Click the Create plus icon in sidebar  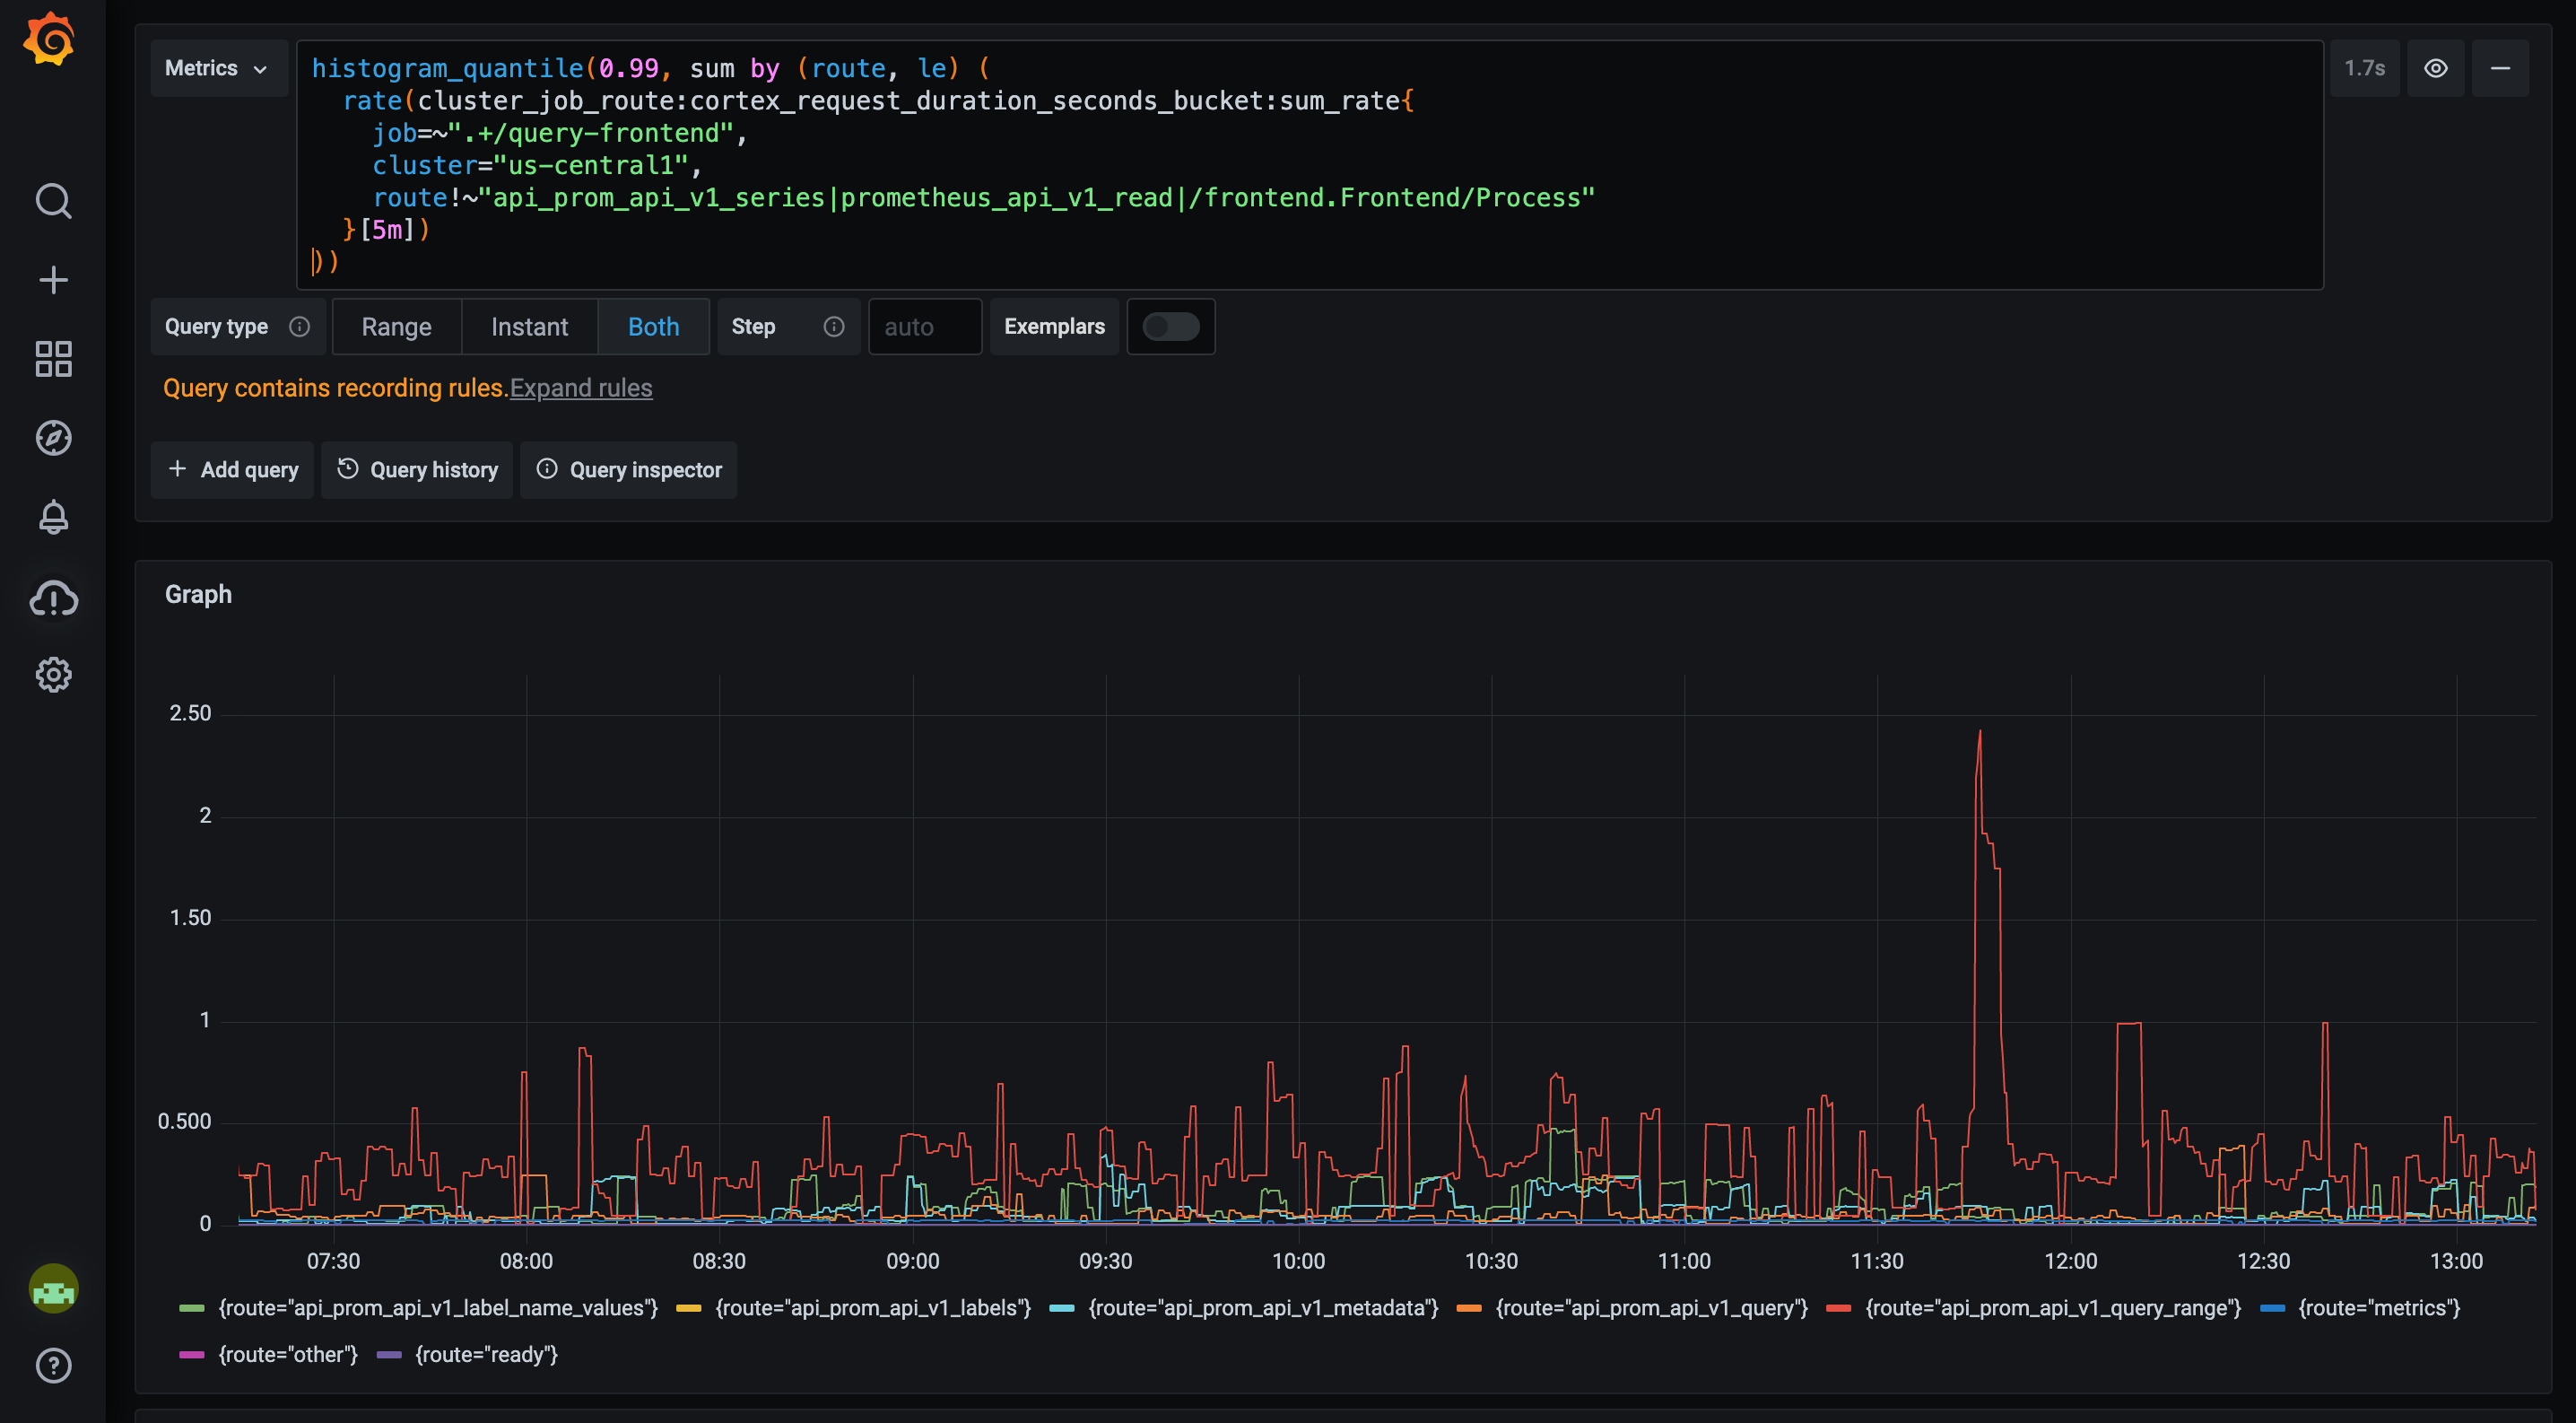tap(53, 280)
